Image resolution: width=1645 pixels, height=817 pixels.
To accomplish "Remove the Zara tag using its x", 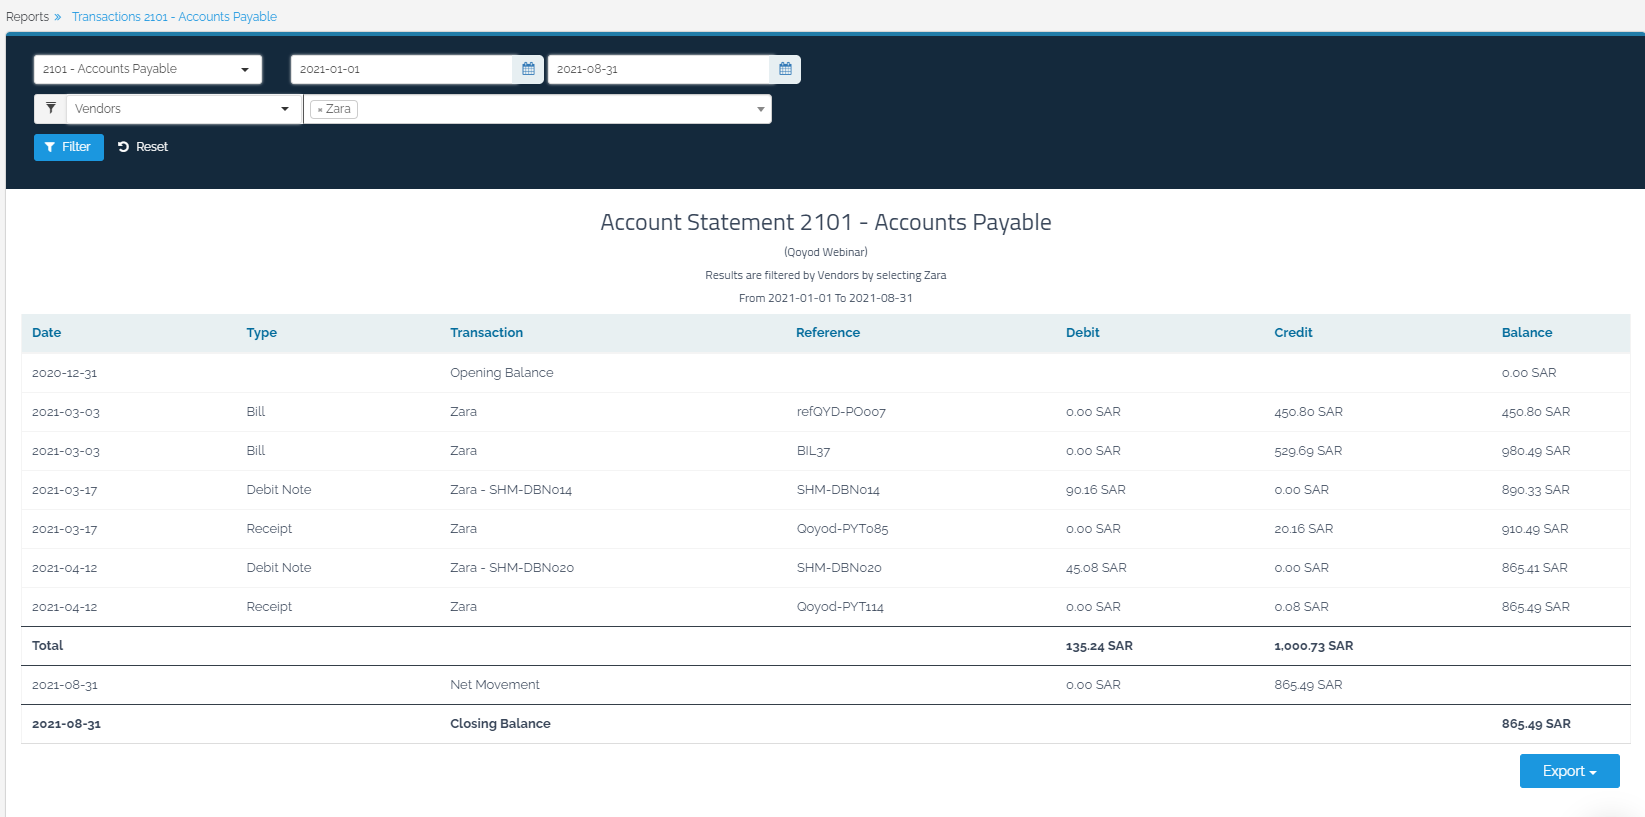I will click(320, 110).
